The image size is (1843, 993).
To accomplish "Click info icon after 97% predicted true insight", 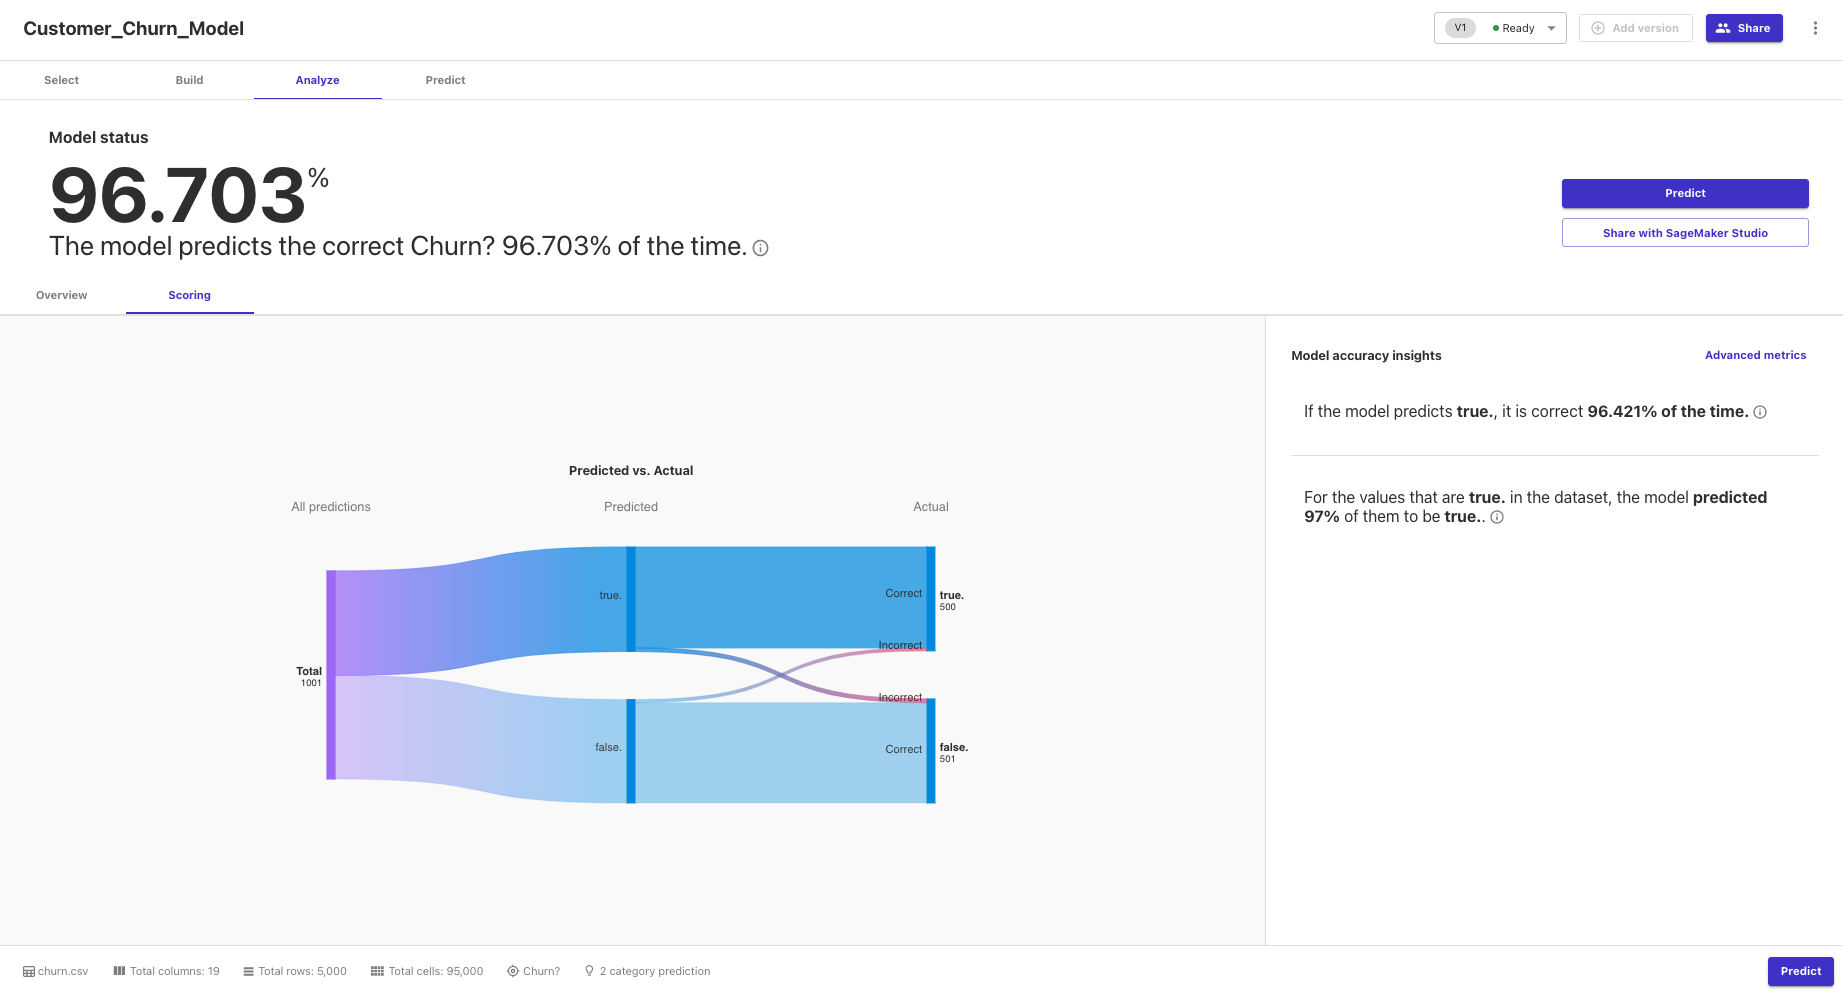I will (1497, 517).
